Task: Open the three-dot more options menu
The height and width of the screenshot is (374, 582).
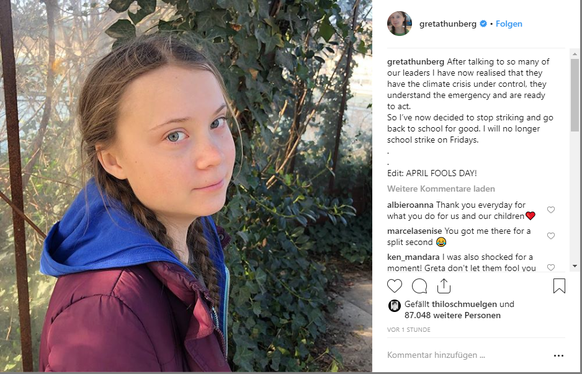Action: [x=559, y=355]
